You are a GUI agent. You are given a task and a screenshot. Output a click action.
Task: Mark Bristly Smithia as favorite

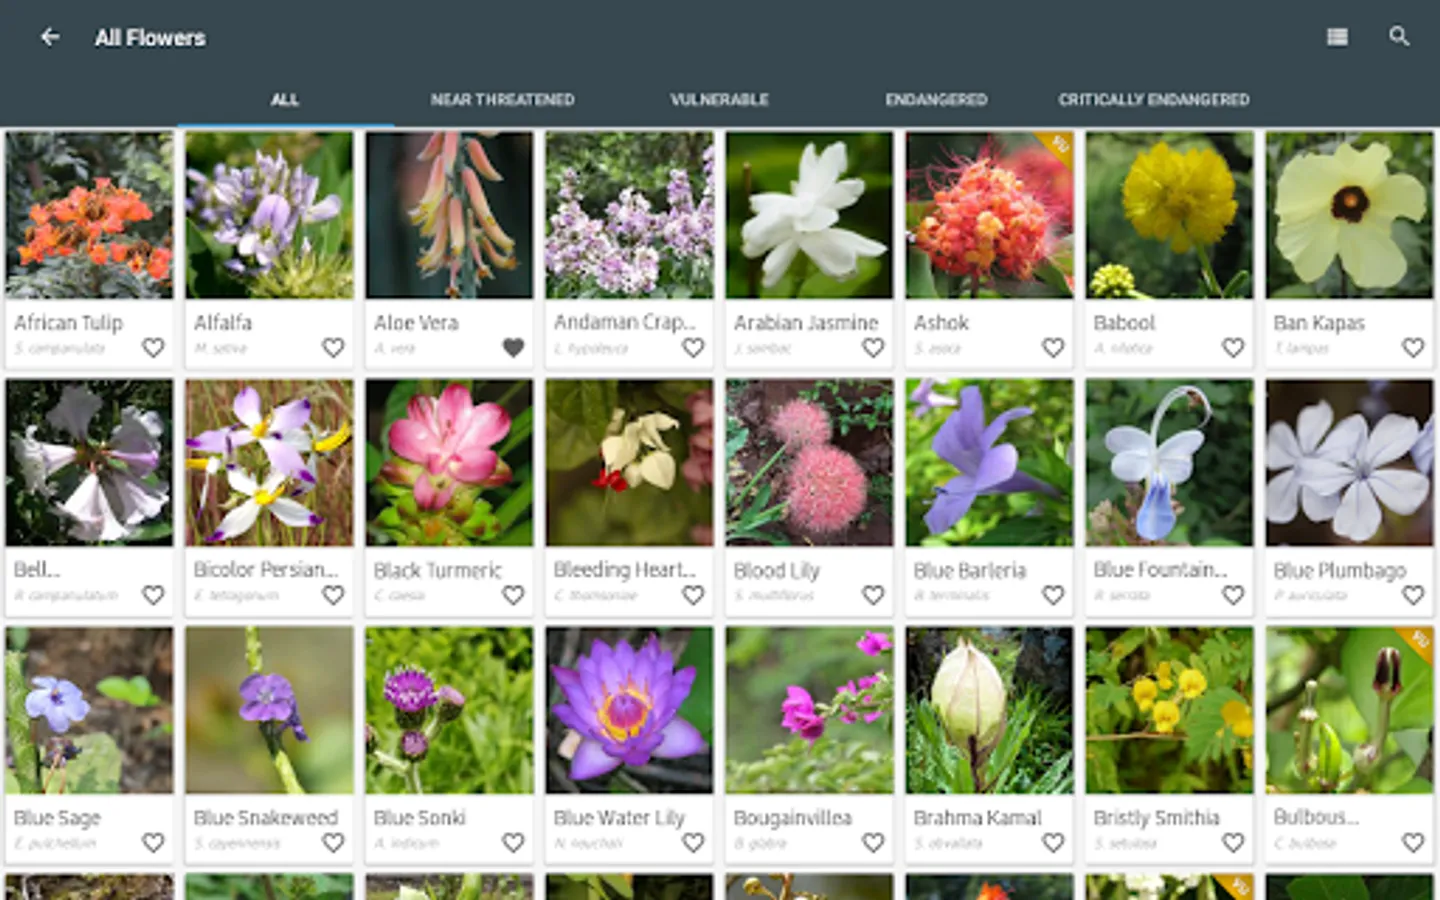pos(1233,843)
